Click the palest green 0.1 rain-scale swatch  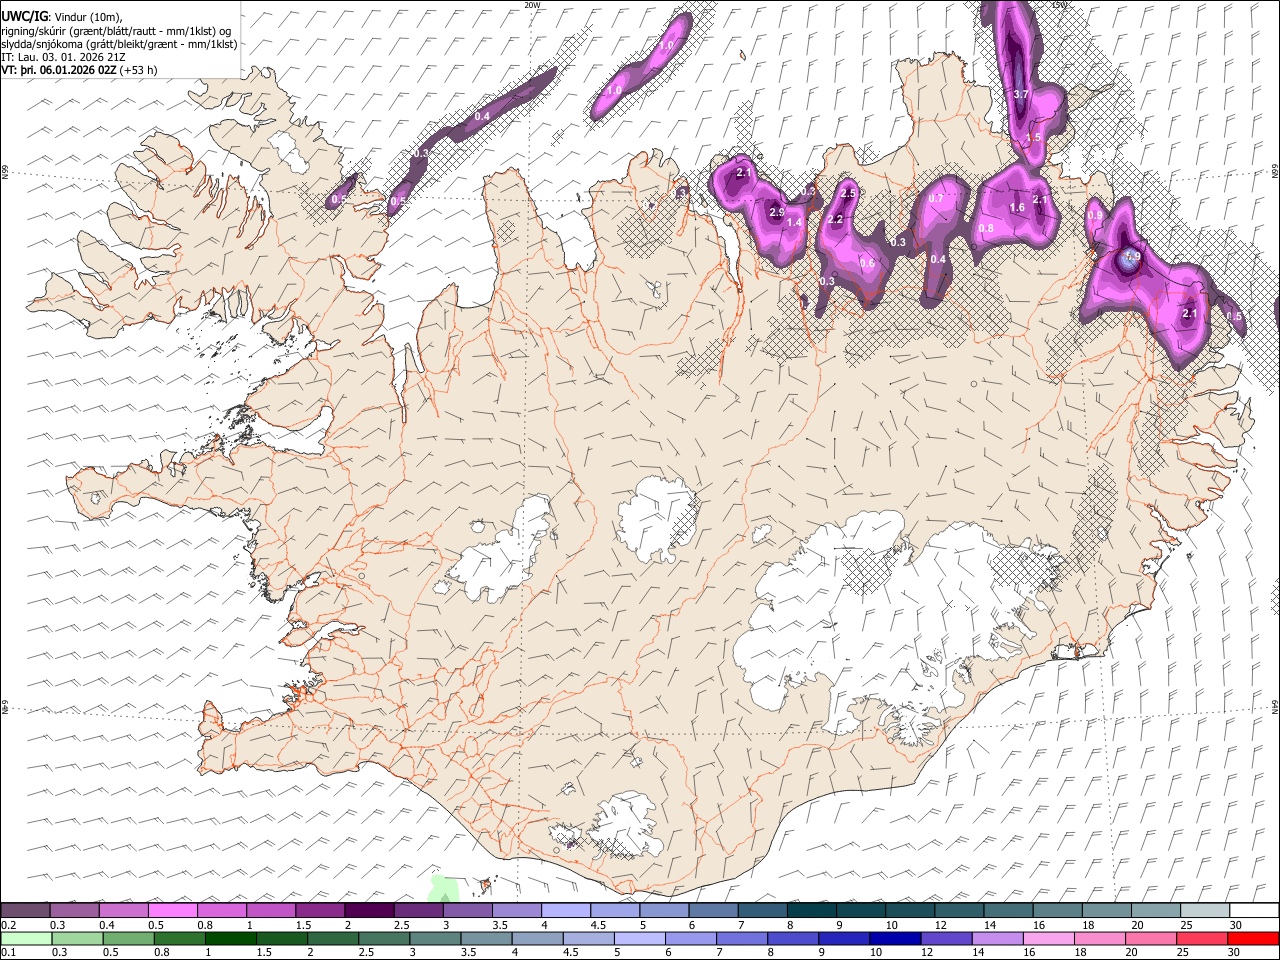tap(25, 938)
